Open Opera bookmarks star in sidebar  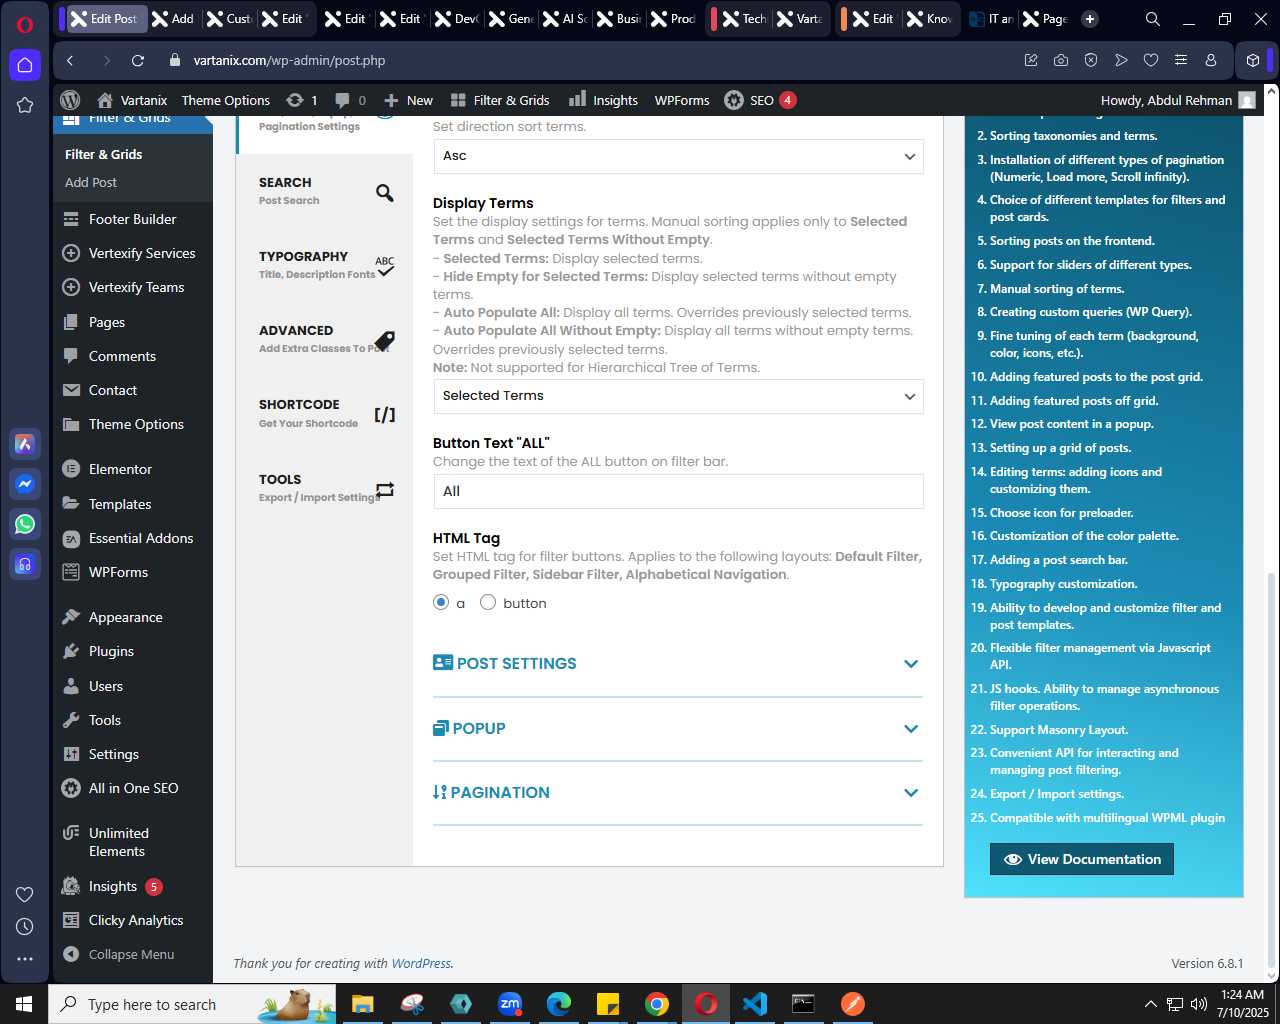(25, 105)
